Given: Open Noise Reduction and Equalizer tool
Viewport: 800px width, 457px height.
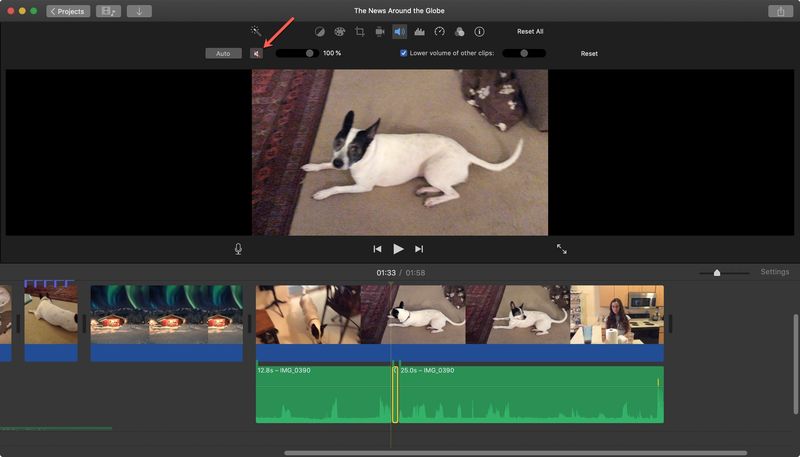Looking at the screenshot, I should click(x=419, y=32).
